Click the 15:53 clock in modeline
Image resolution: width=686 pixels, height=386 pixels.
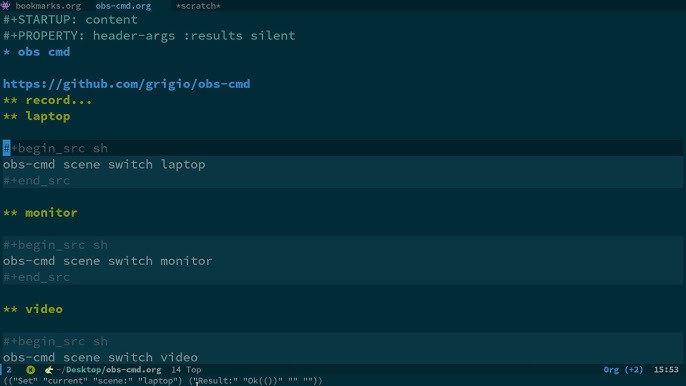coord(666,370)
